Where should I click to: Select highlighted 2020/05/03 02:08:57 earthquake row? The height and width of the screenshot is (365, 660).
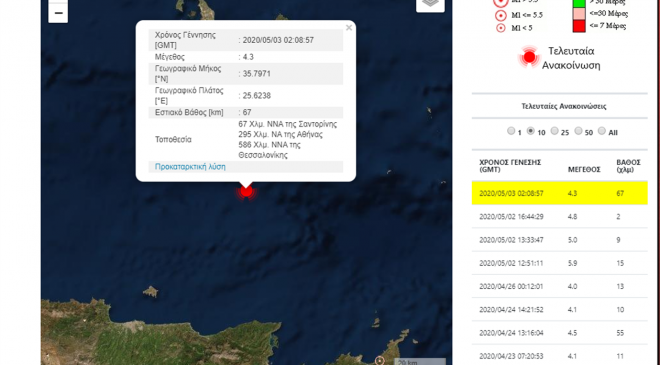(559, 193)
